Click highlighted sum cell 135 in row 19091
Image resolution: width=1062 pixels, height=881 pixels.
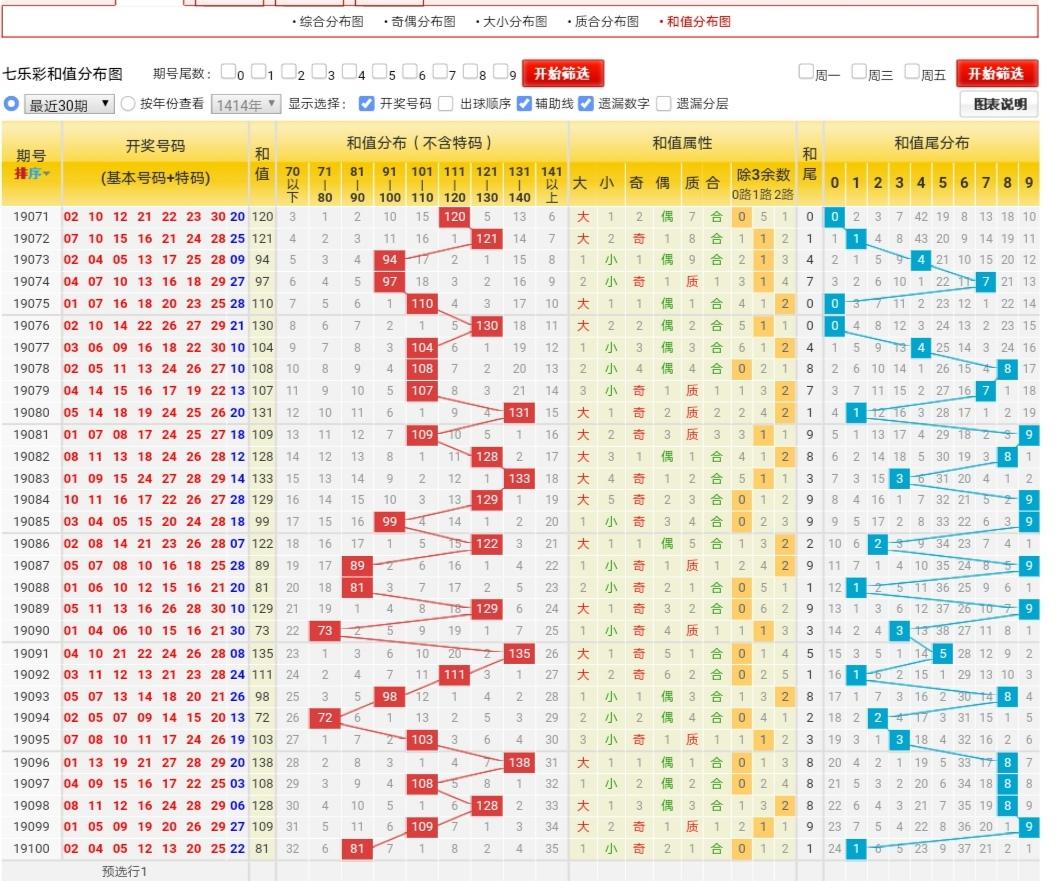(519, 653)
